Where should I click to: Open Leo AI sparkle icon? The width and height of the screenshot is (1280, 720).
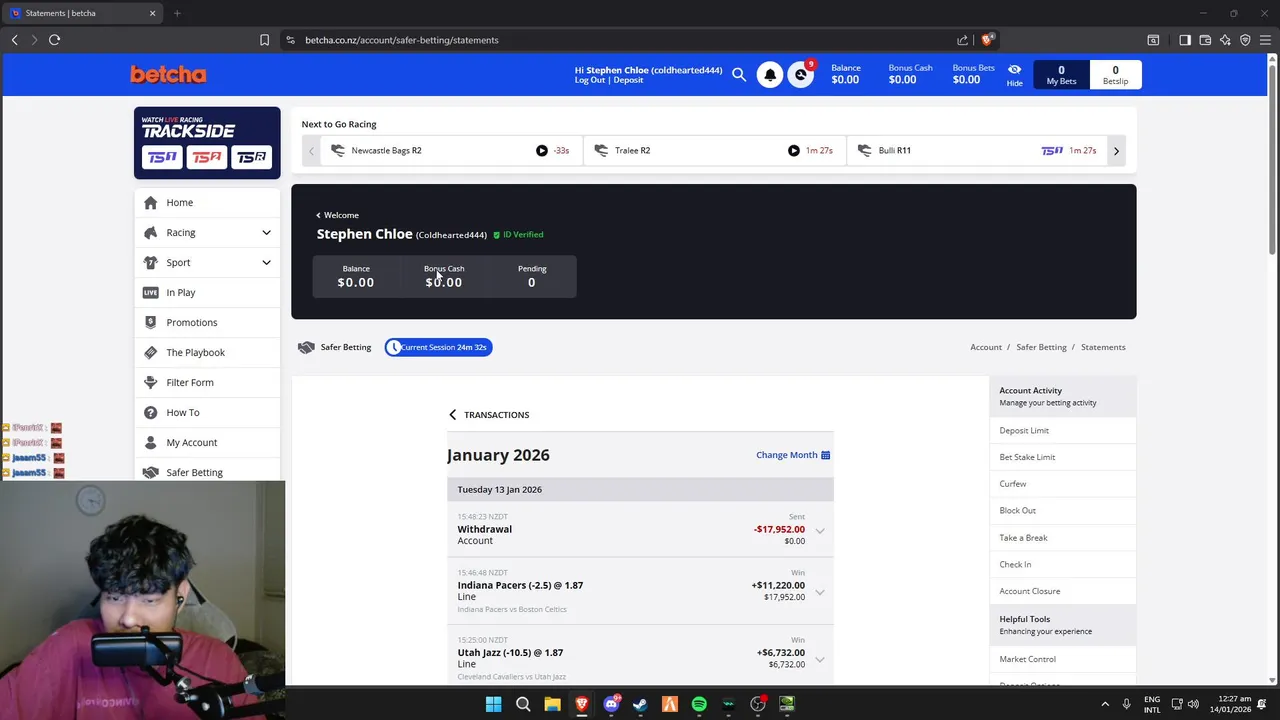point(1225,40)
